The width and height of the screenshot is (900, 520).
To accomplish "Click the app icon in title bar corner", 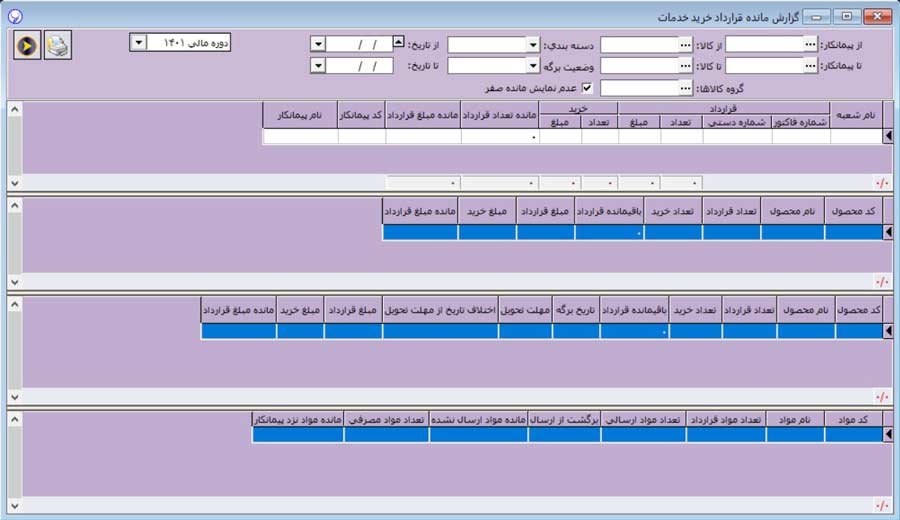I will [13, 16].
